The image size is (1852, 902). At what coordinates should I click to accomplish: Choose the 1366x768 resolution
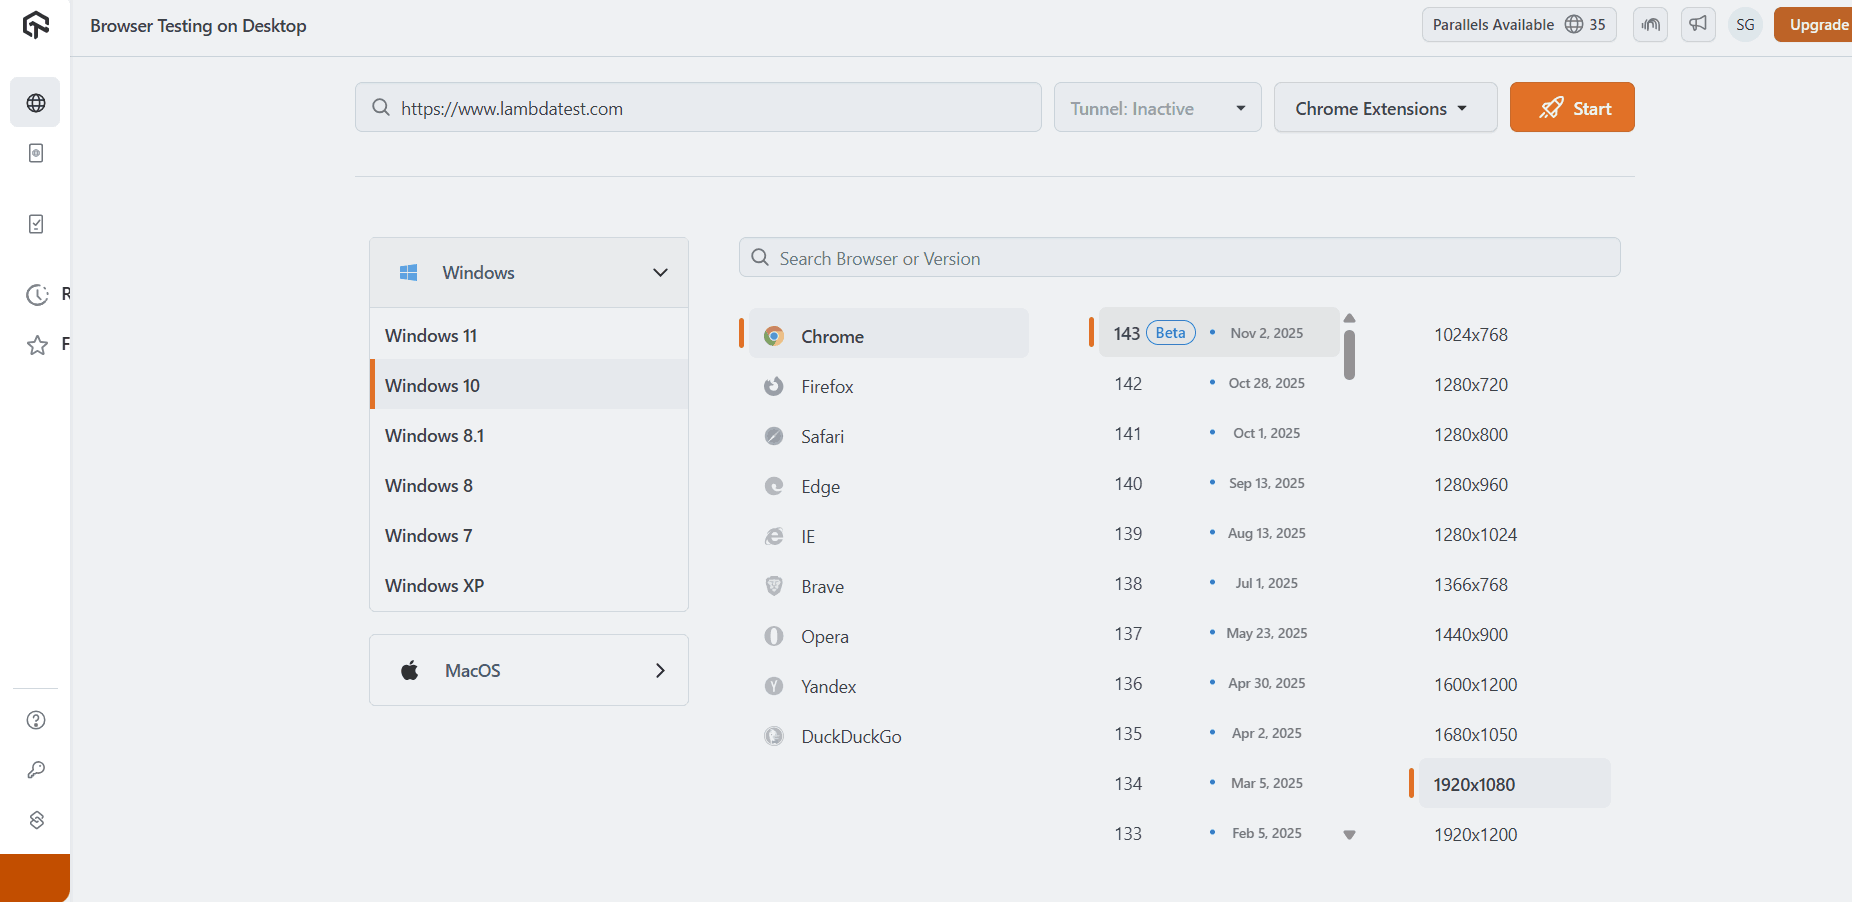coord(1470,585)
